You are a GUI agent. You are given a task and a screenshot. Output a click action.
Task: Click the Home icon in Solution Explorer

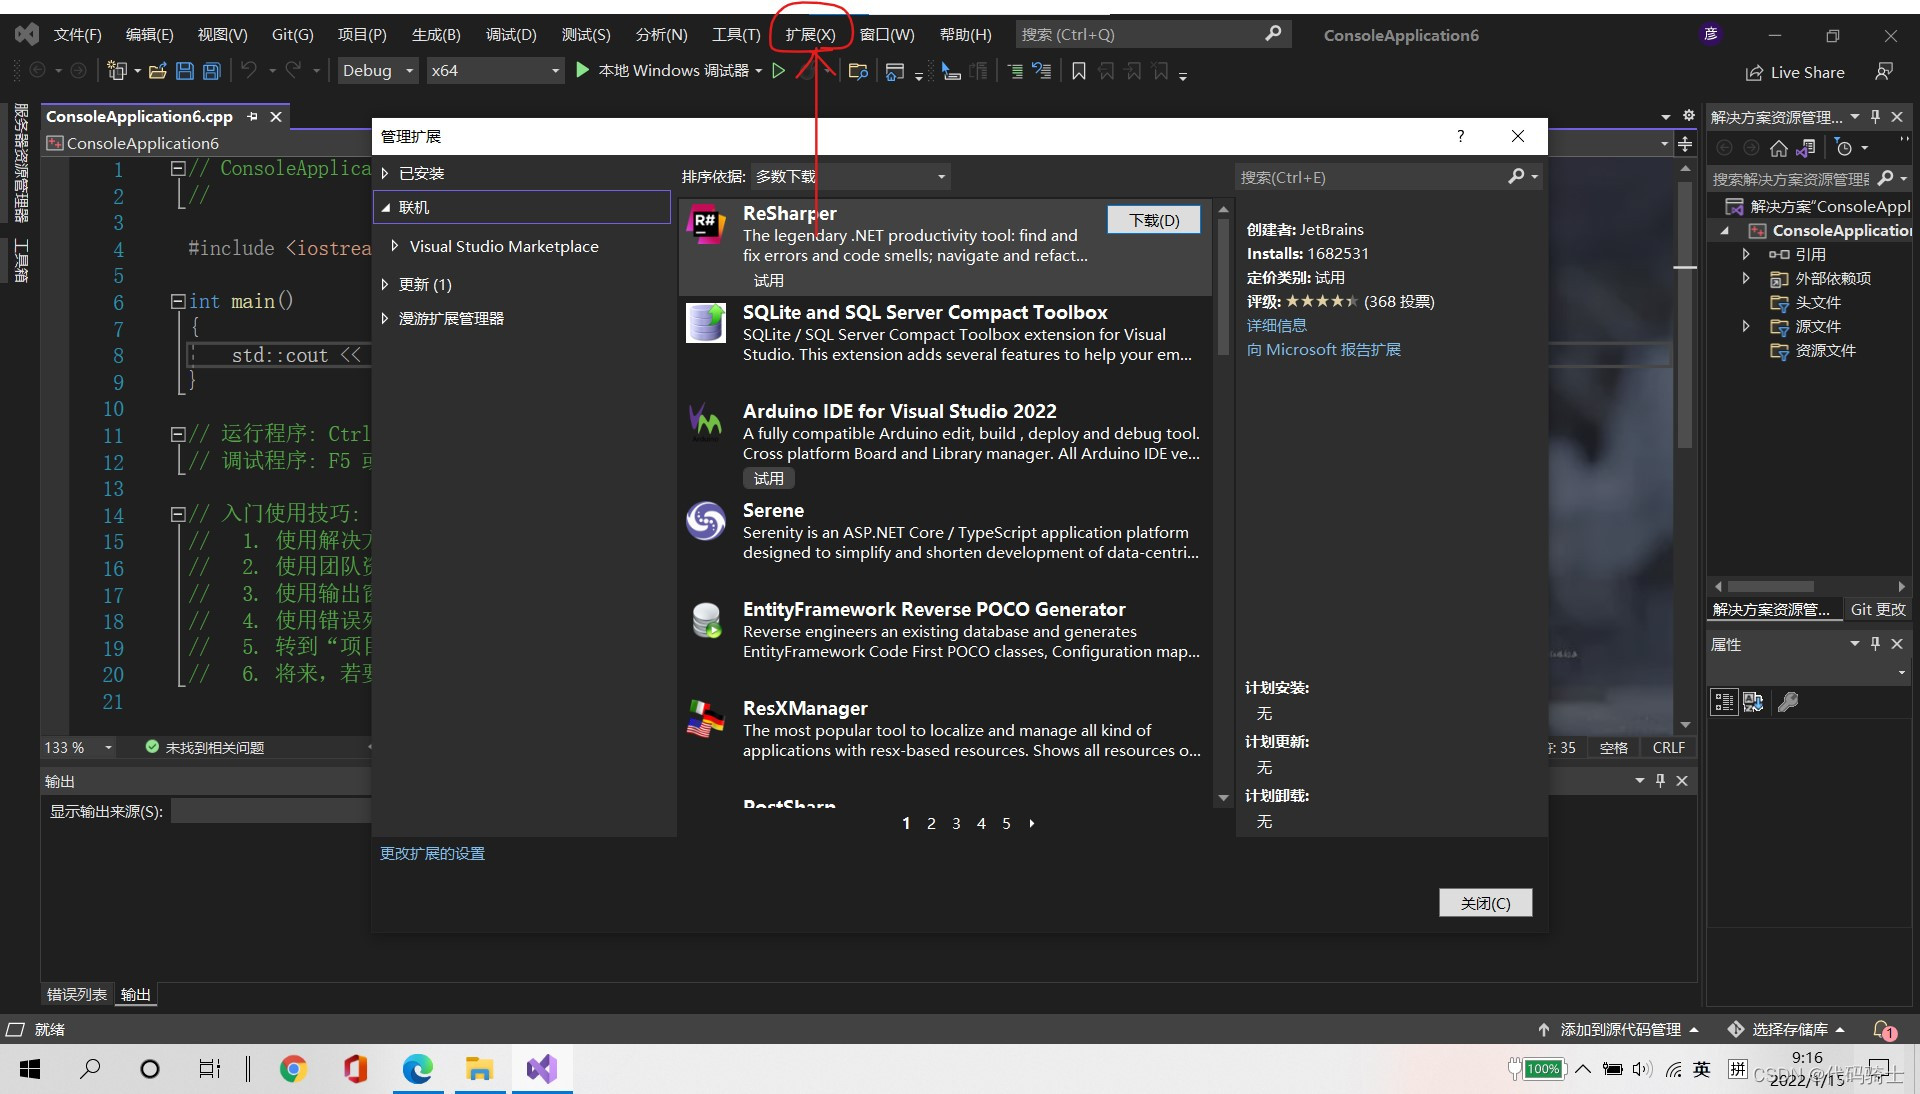(1778, 148)
